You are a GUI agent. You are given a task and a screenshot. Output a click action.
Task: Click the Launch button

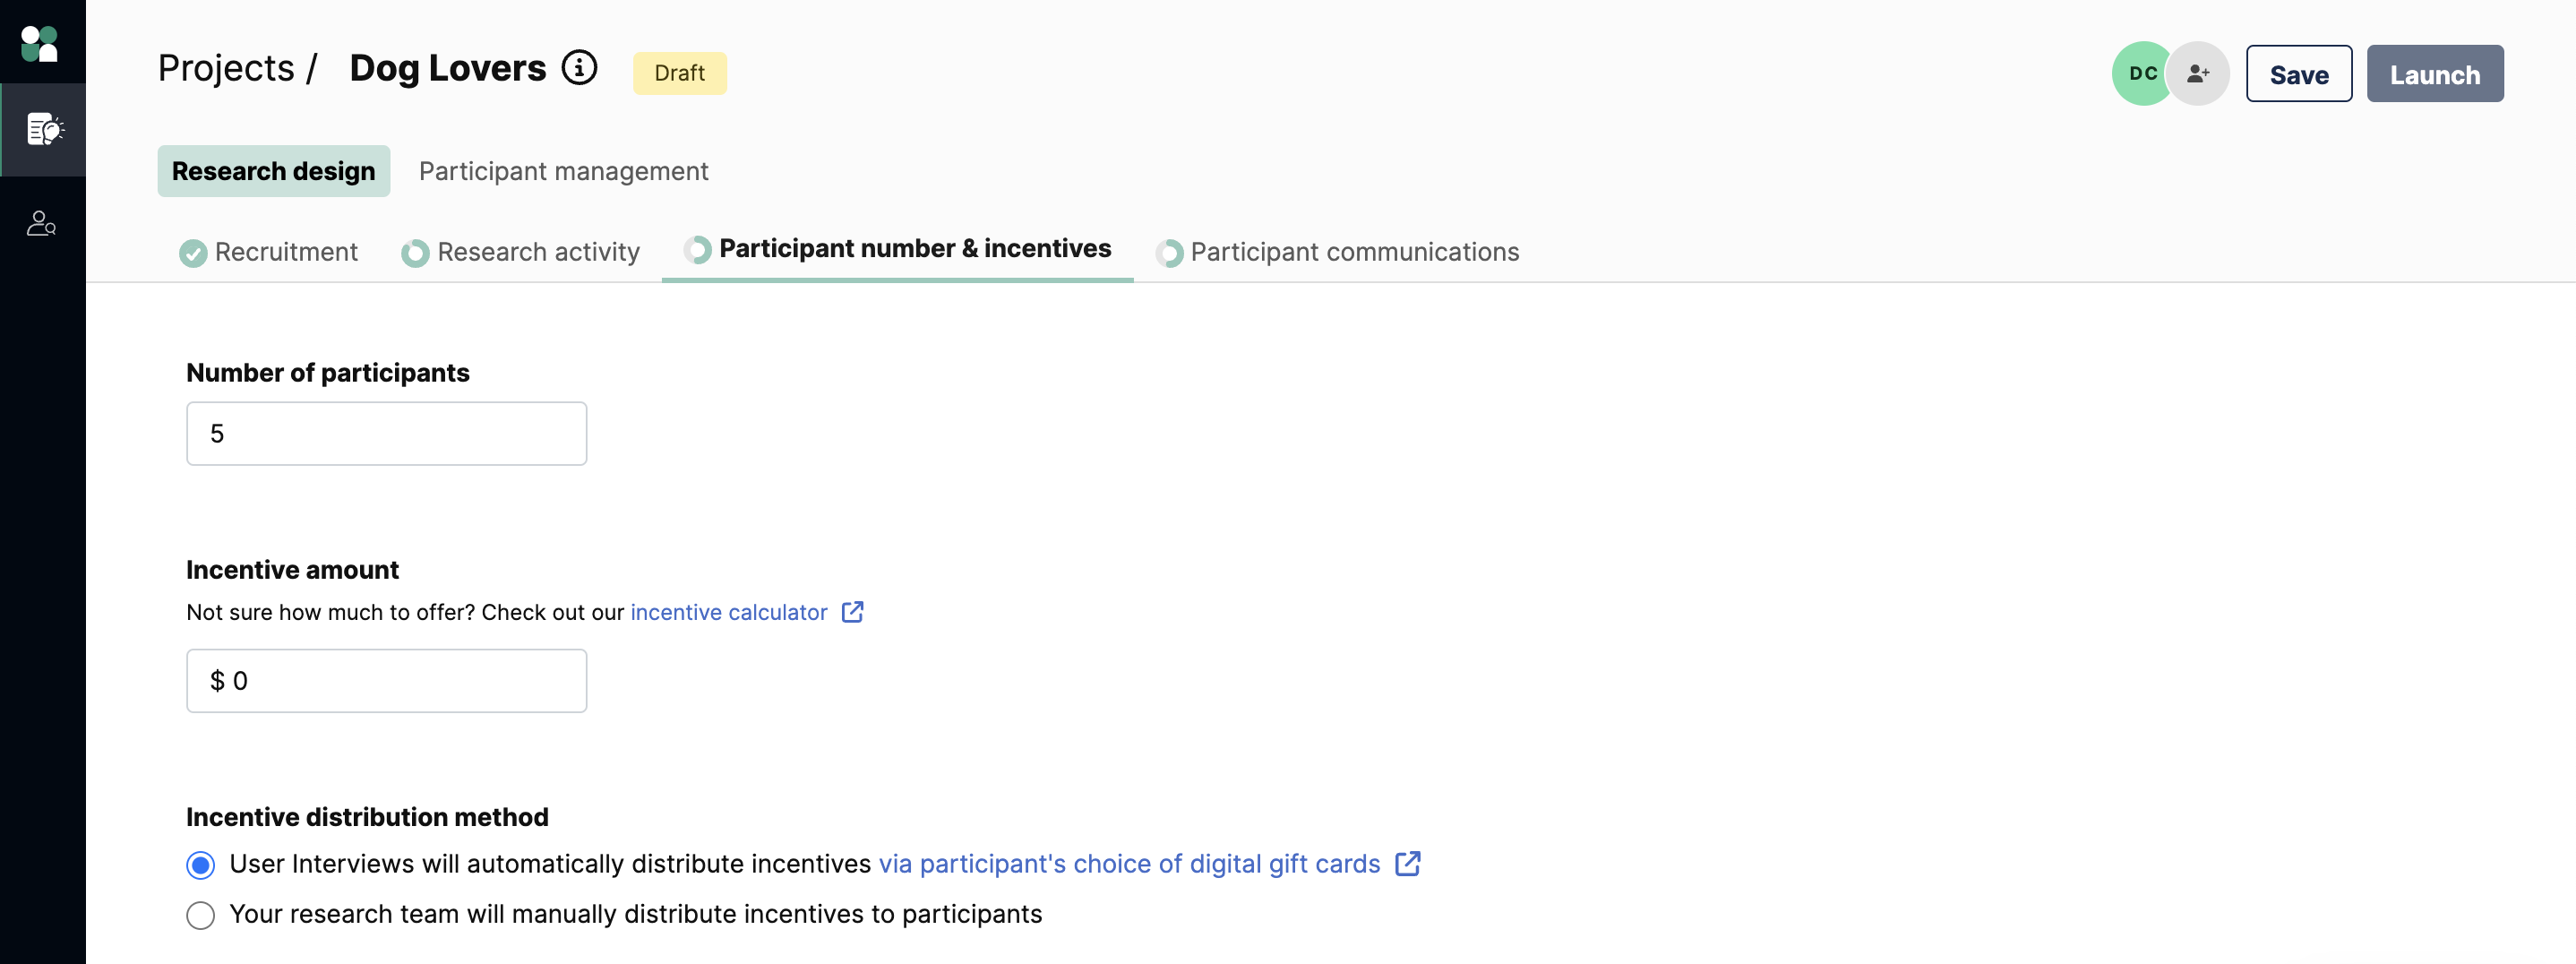[x=2434, y=74]
